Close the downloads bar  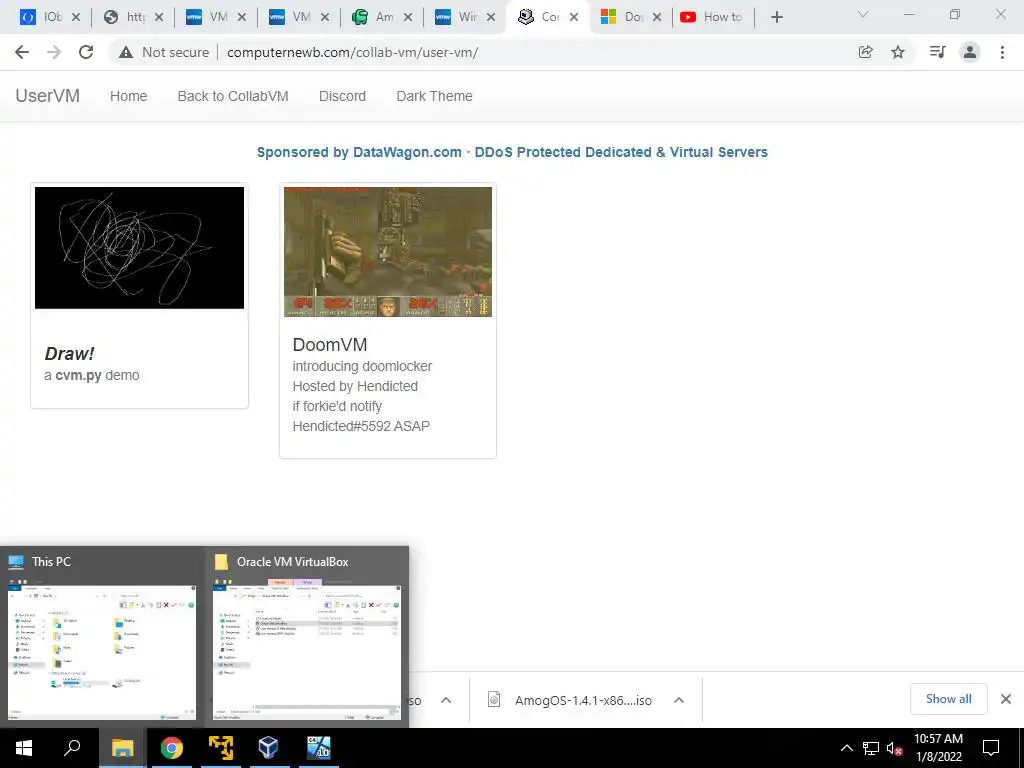1006,699
